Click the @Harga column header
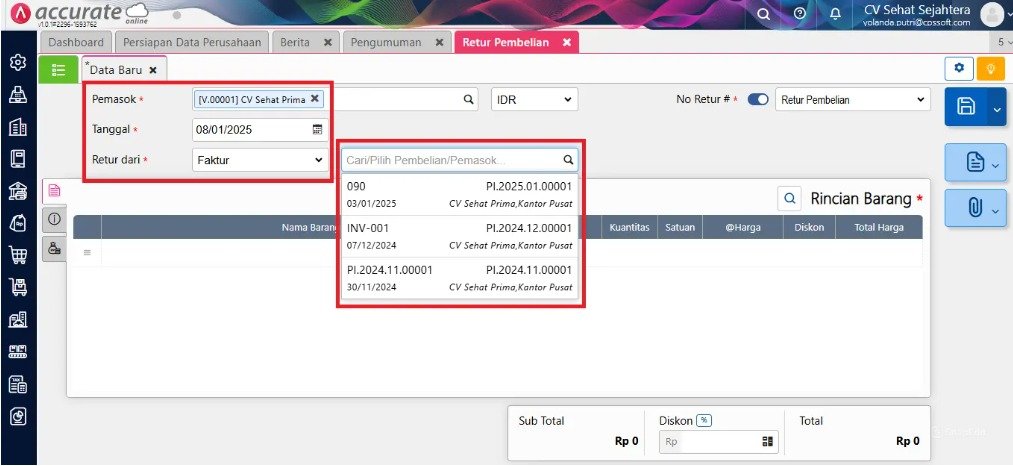Viewport: 1013px width, 466px height. 742,228
